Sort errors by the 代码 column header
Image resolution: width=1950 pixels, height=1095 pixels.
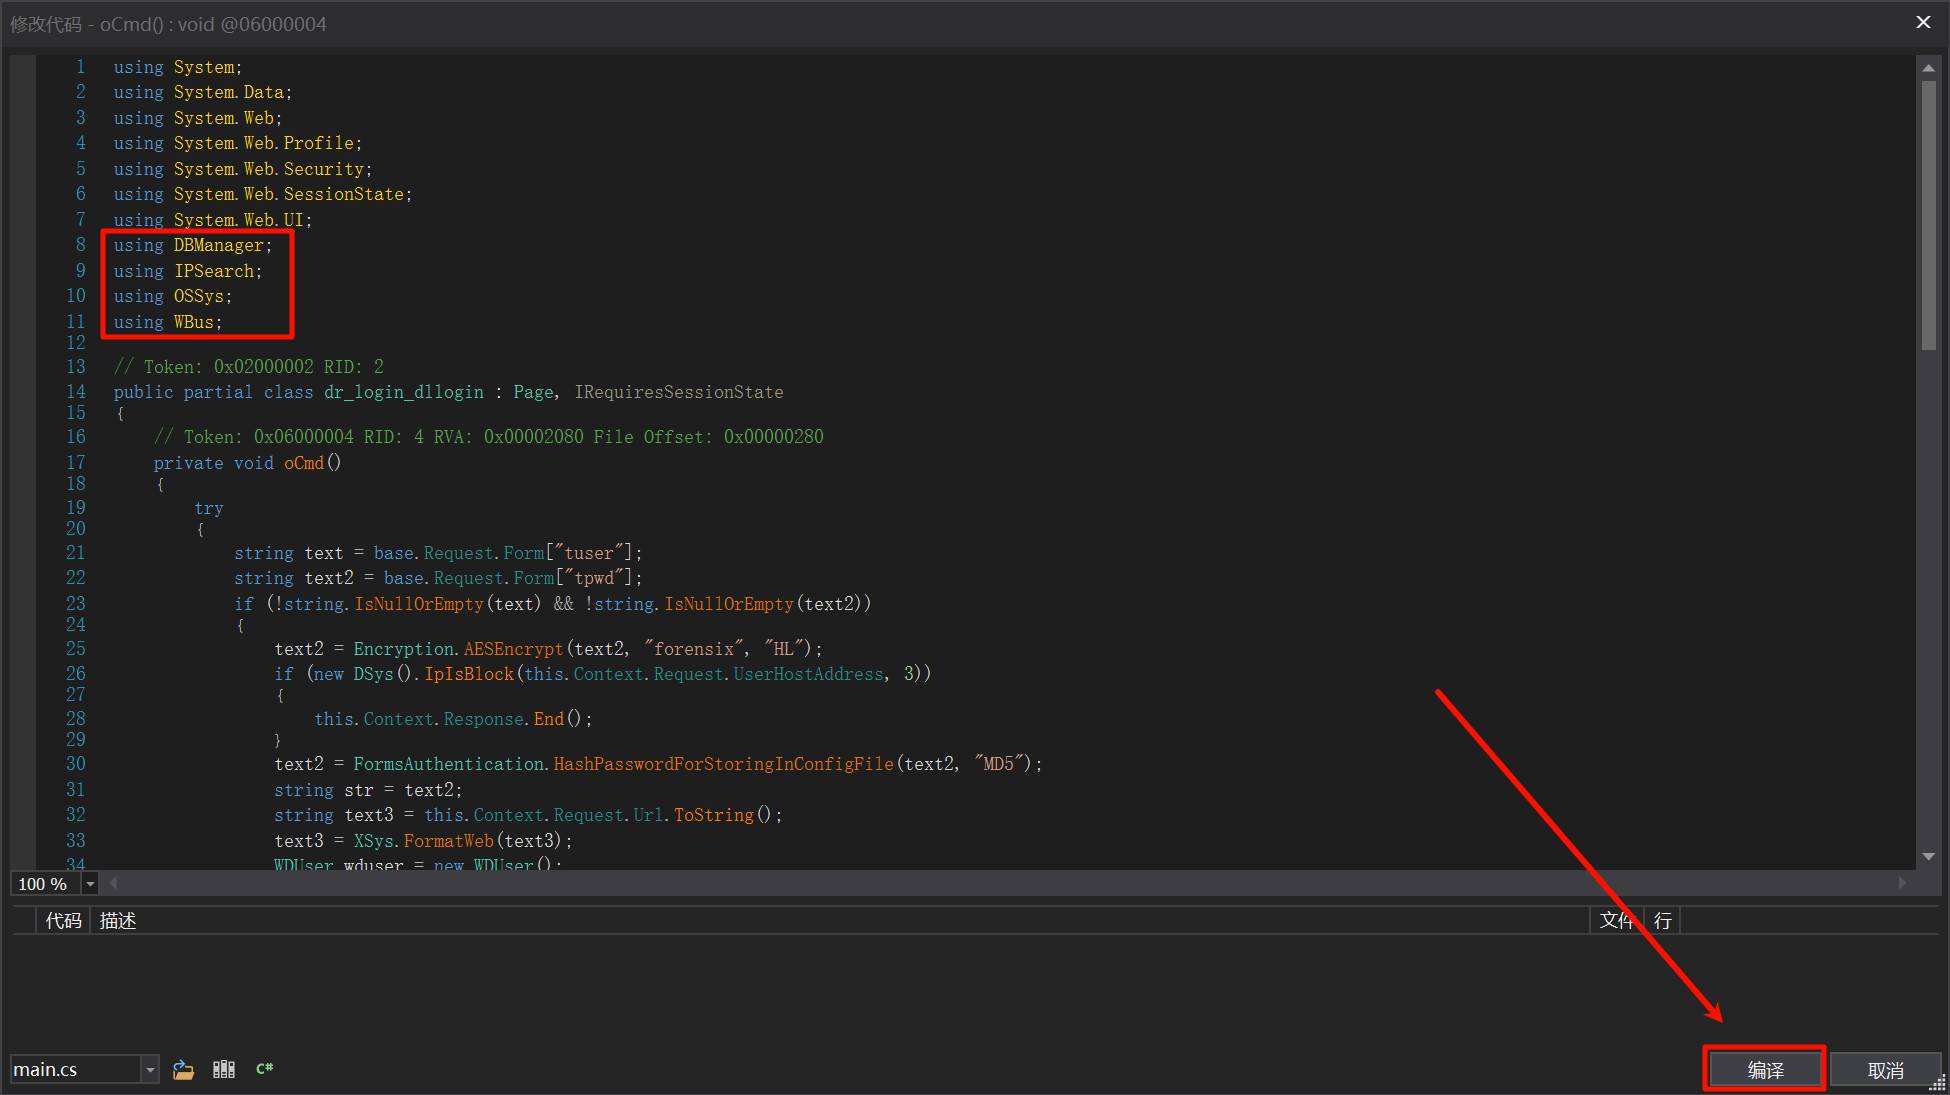[x=63, y=920]
